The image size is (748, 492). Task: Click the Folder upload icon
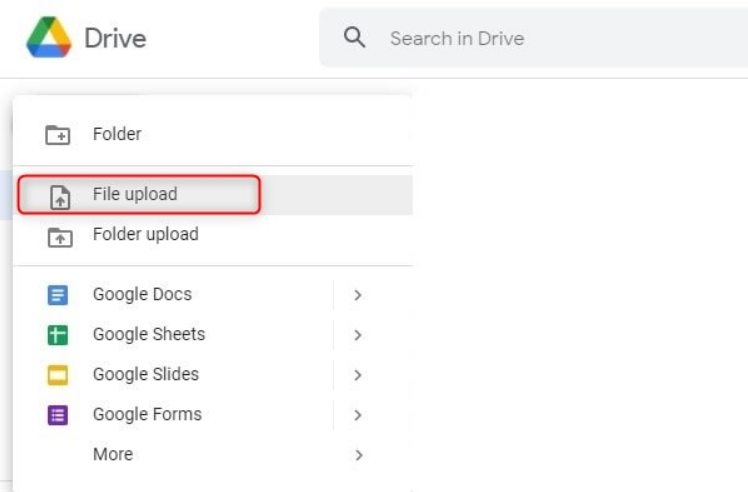point(58,237)
